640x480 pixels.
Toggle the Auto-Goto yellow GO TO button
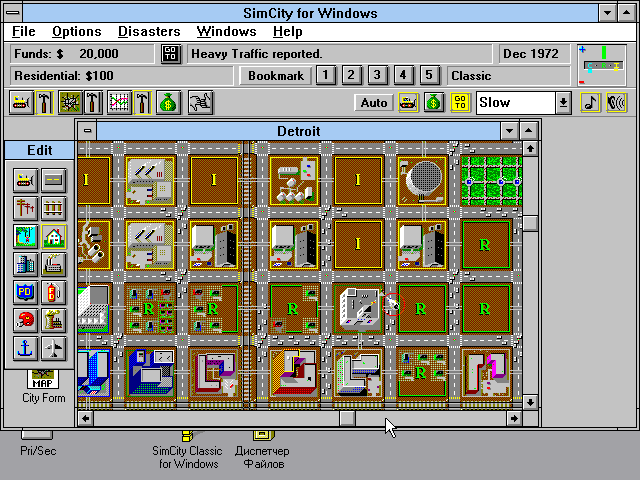(x=460, y=102)
